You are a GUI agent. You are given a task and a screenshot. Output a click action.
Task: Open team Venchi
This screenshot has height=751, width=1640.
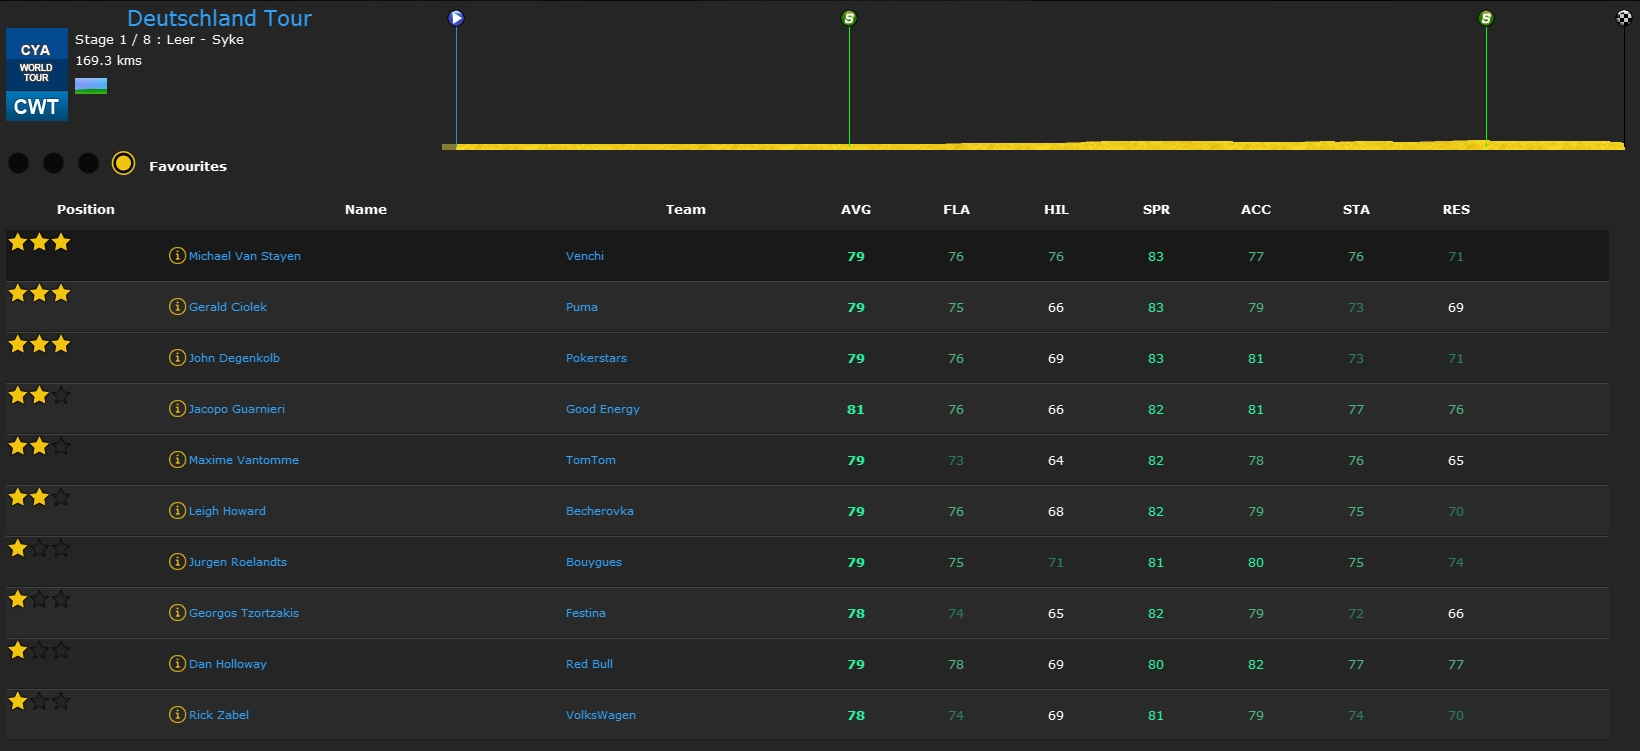(585, 256)
